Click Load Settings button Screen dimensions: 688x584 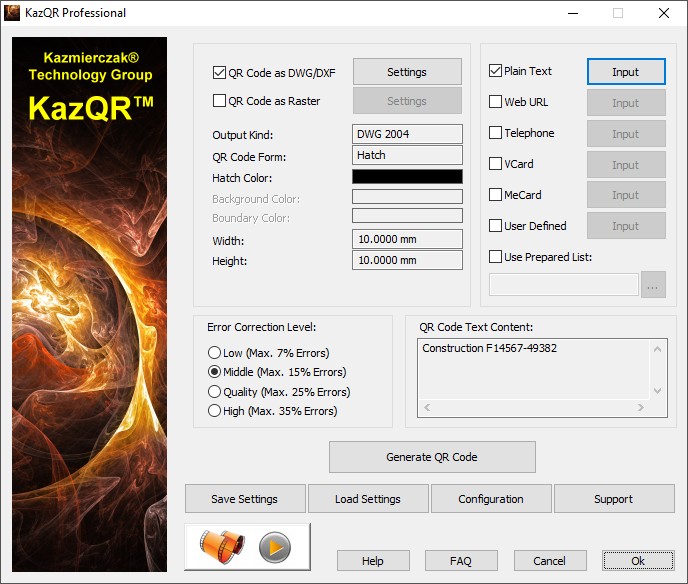[x=368, y=498]
